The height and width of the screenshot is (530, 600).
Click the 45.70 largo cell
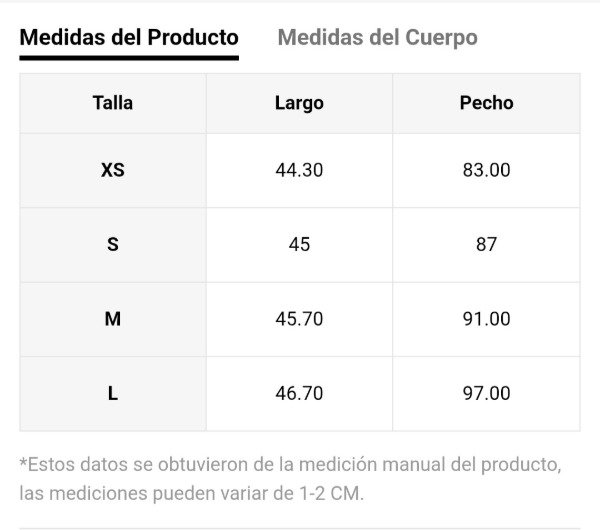299,319
